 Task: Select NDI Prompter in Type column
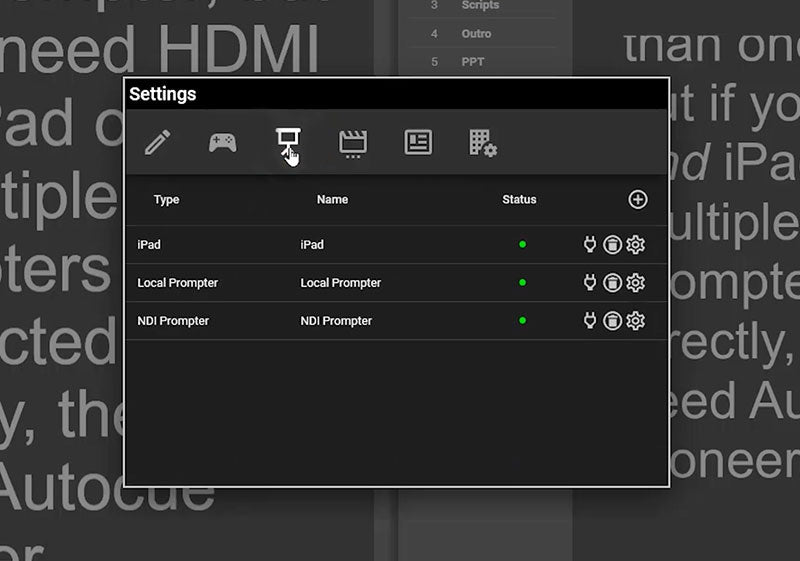point(173,321)
